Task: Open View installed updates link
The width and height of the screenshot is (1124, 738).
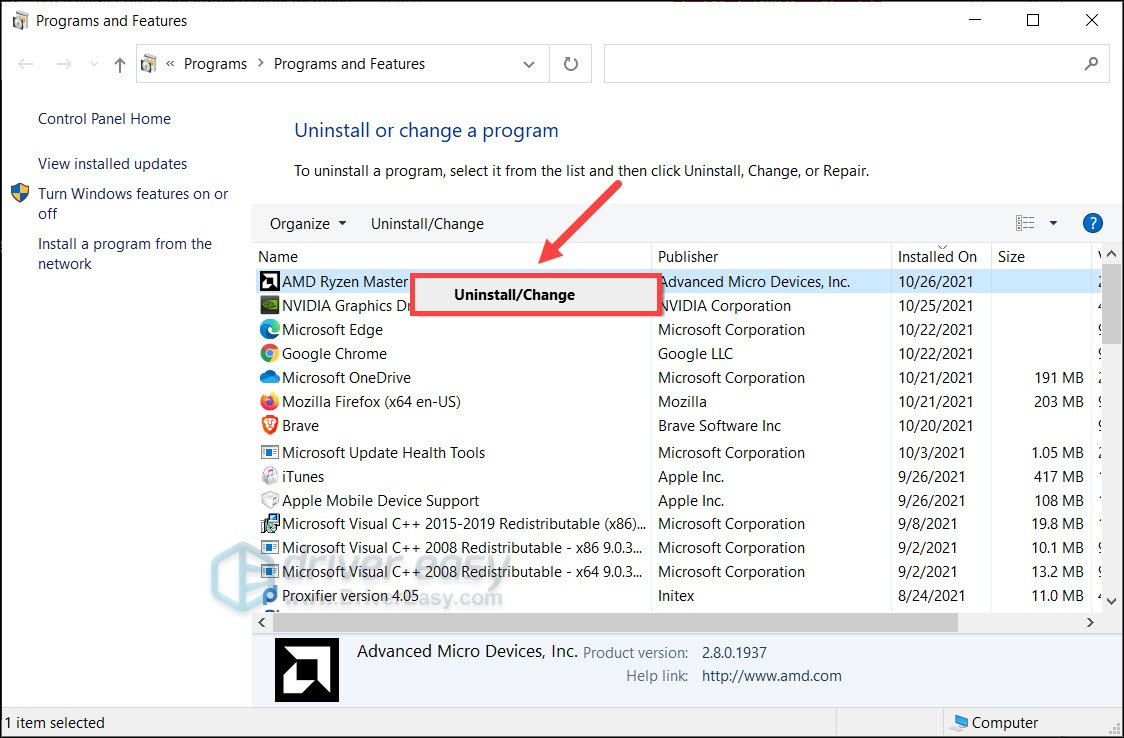Action: point(112,164)
